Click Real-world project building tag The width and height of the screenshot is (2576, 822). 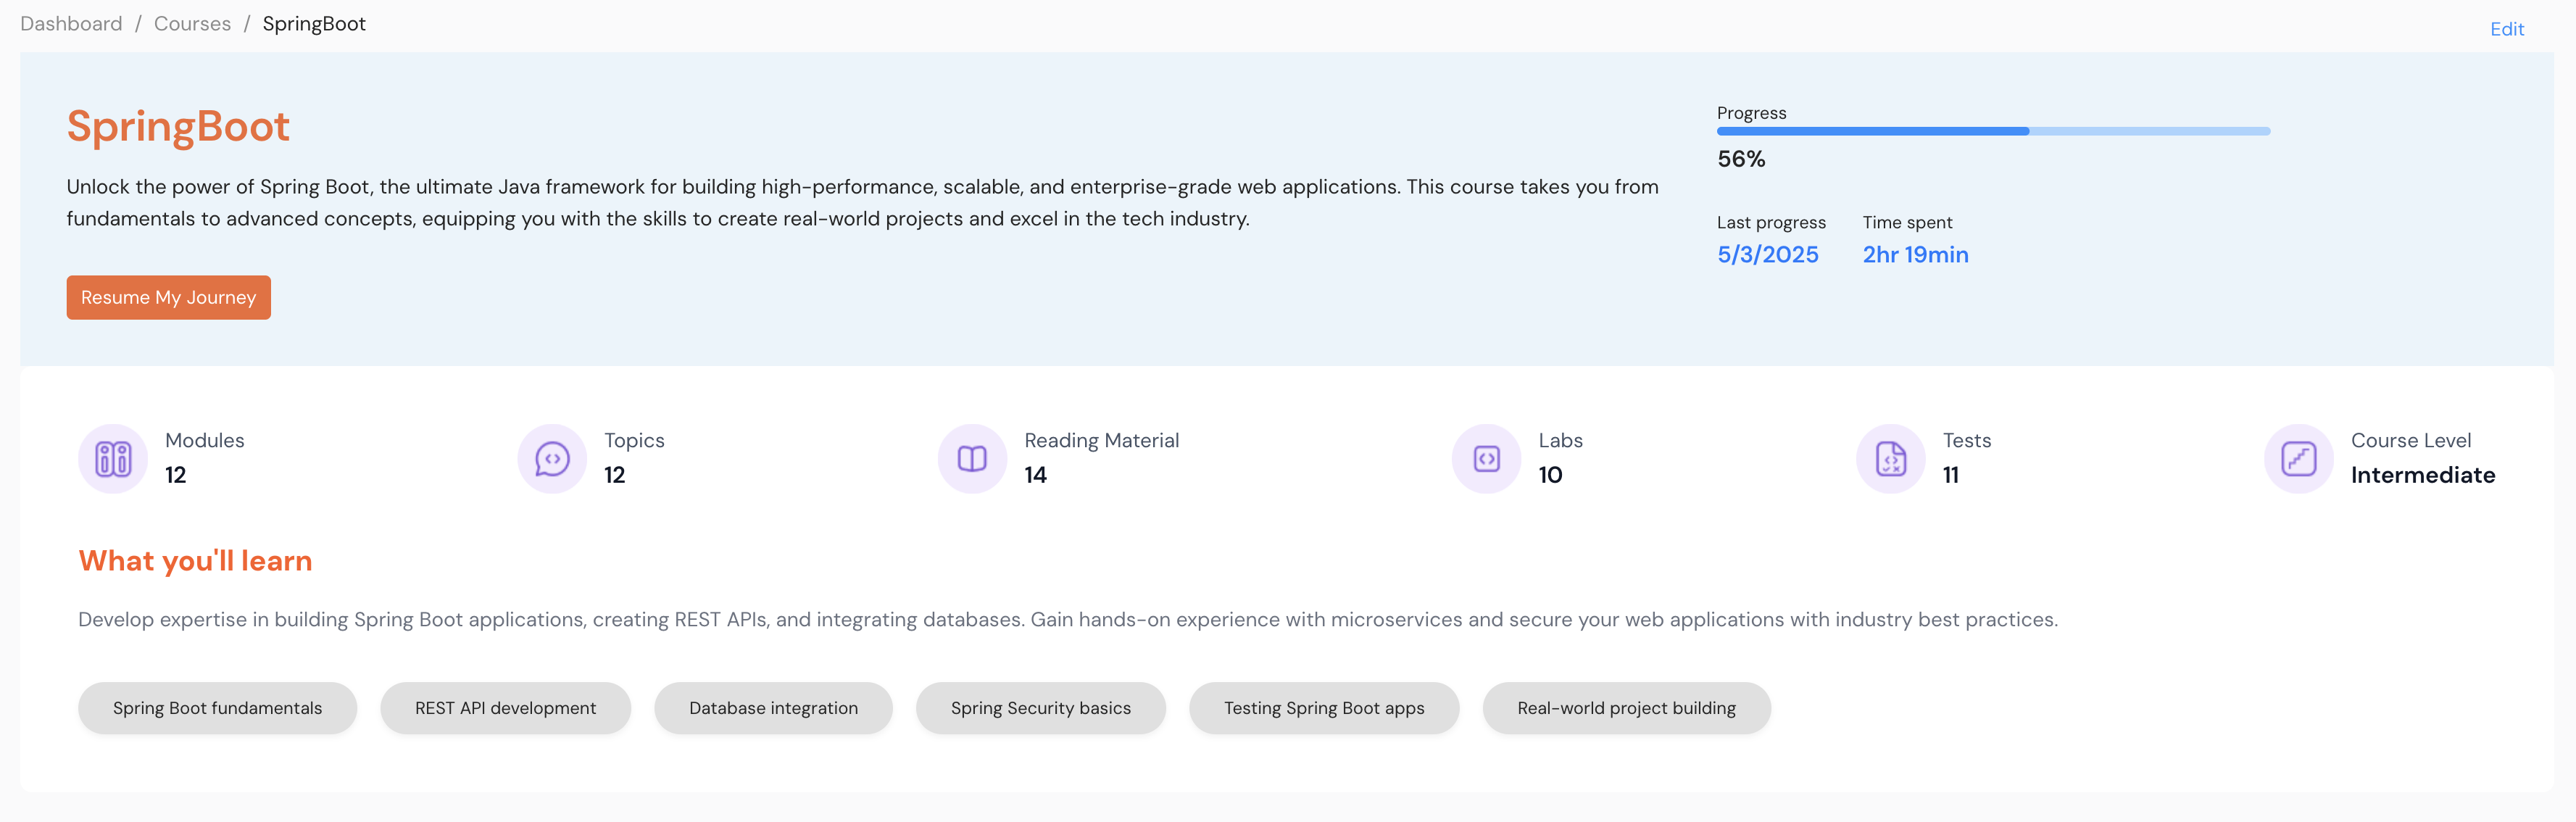click(1626, 708)
